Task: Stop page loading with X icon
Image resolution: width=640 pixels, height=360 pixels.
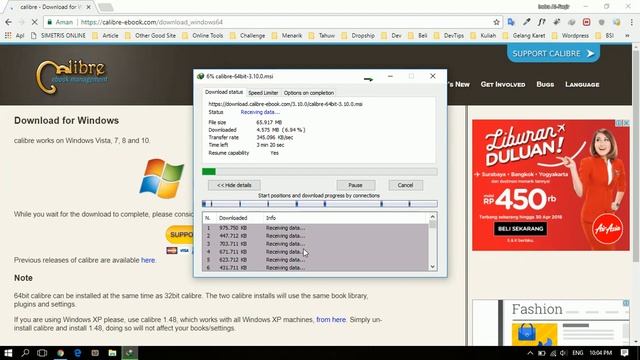Action: 35,22
